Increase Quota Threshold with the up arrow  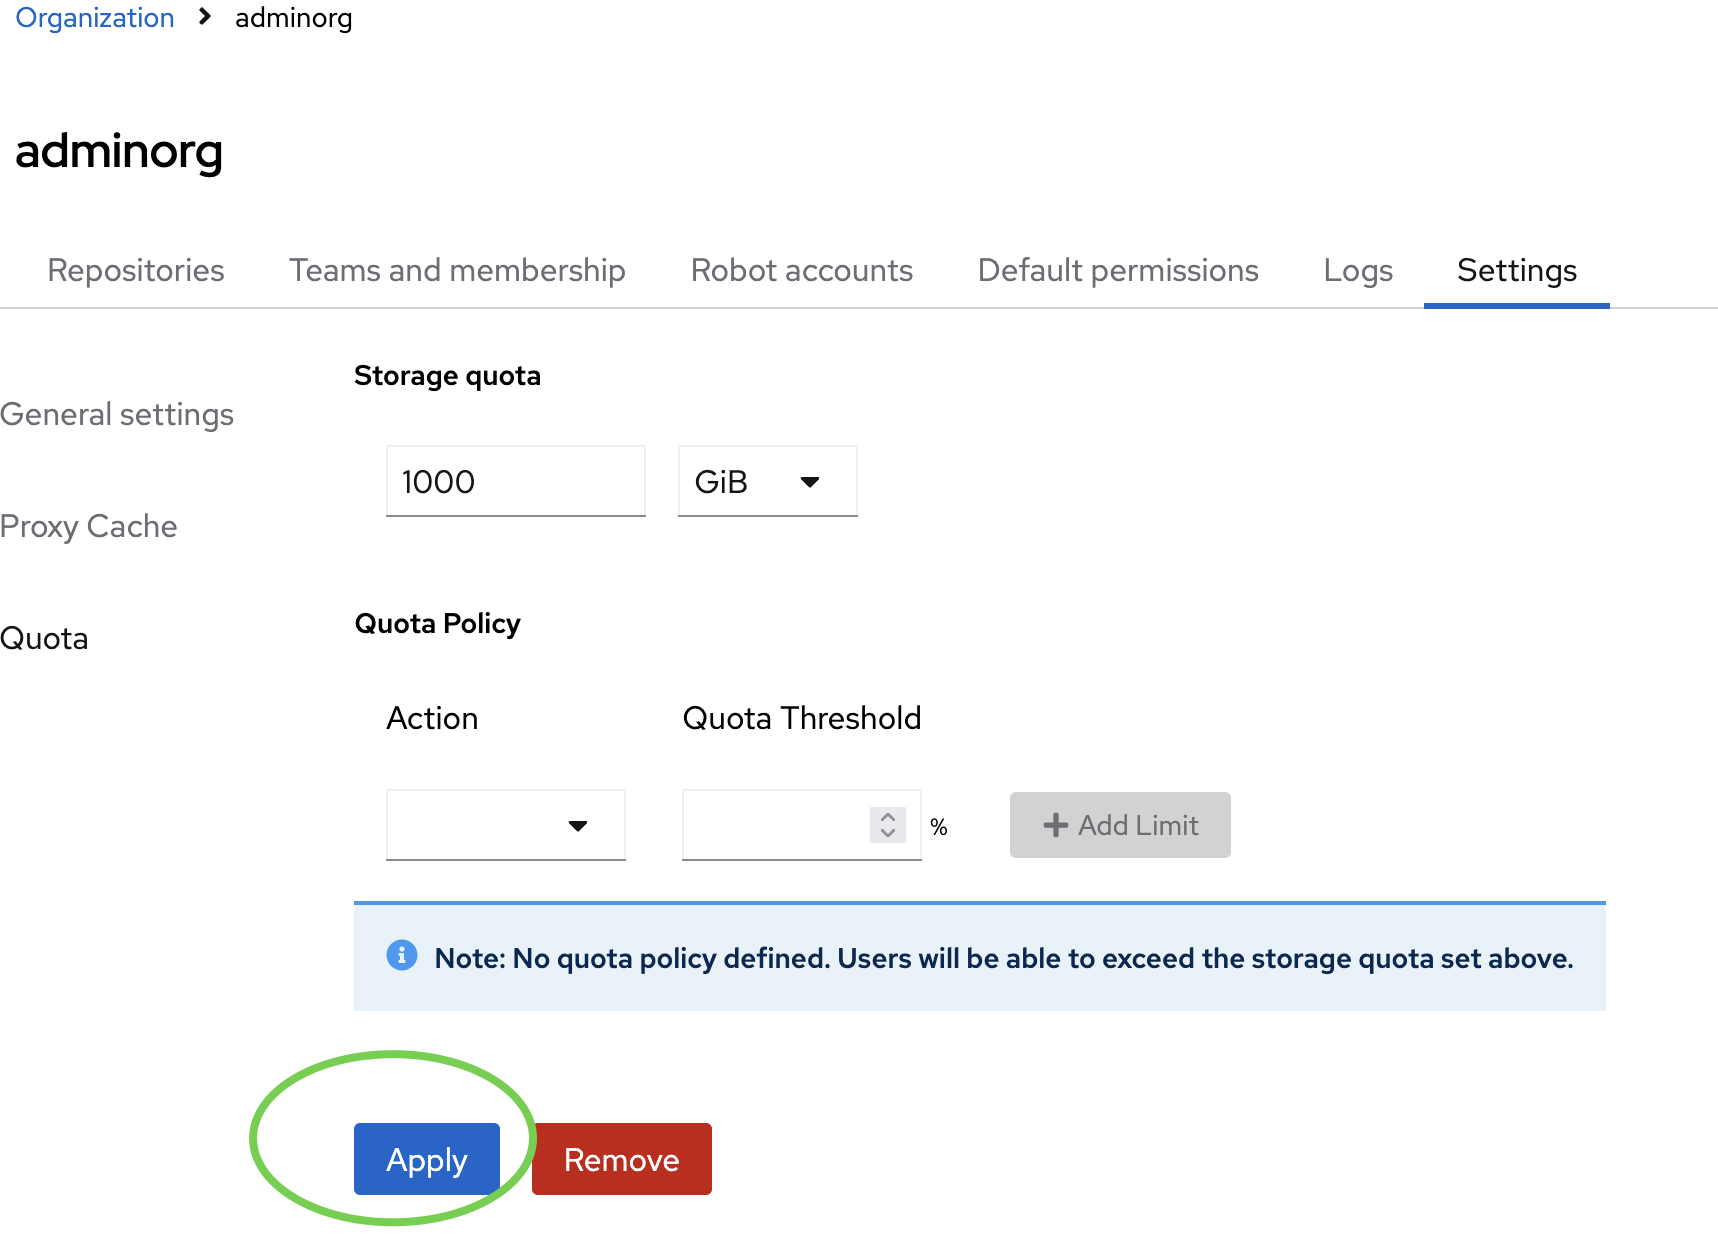(887, 817)
